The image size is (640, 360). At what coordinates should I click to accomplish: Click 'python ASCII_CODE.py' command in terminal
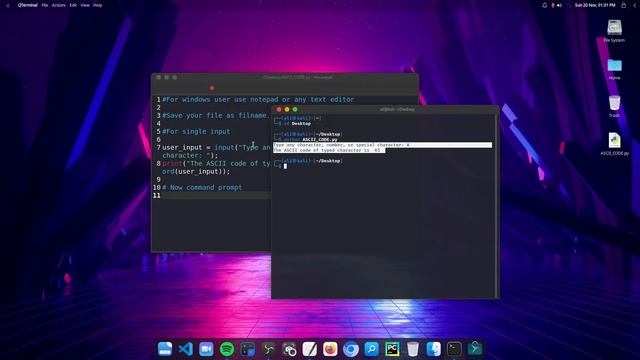pyautogui.click(x=311, y=140)
